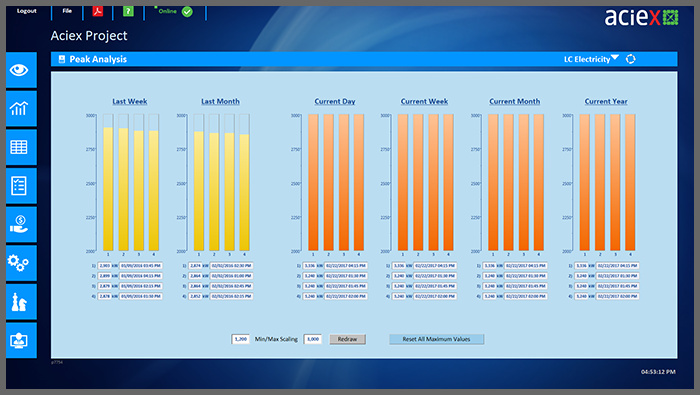Select Last Month peak 3 date field
Screen dimensions: 700x395
point(232,286)
